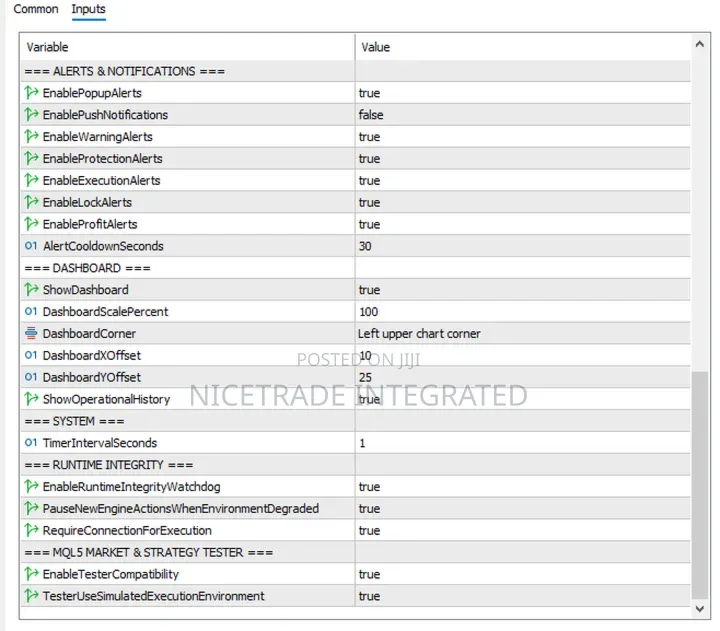Click the TimerIntervalSeconds integer icon
The image size is (720, 631).
(31, 443)
